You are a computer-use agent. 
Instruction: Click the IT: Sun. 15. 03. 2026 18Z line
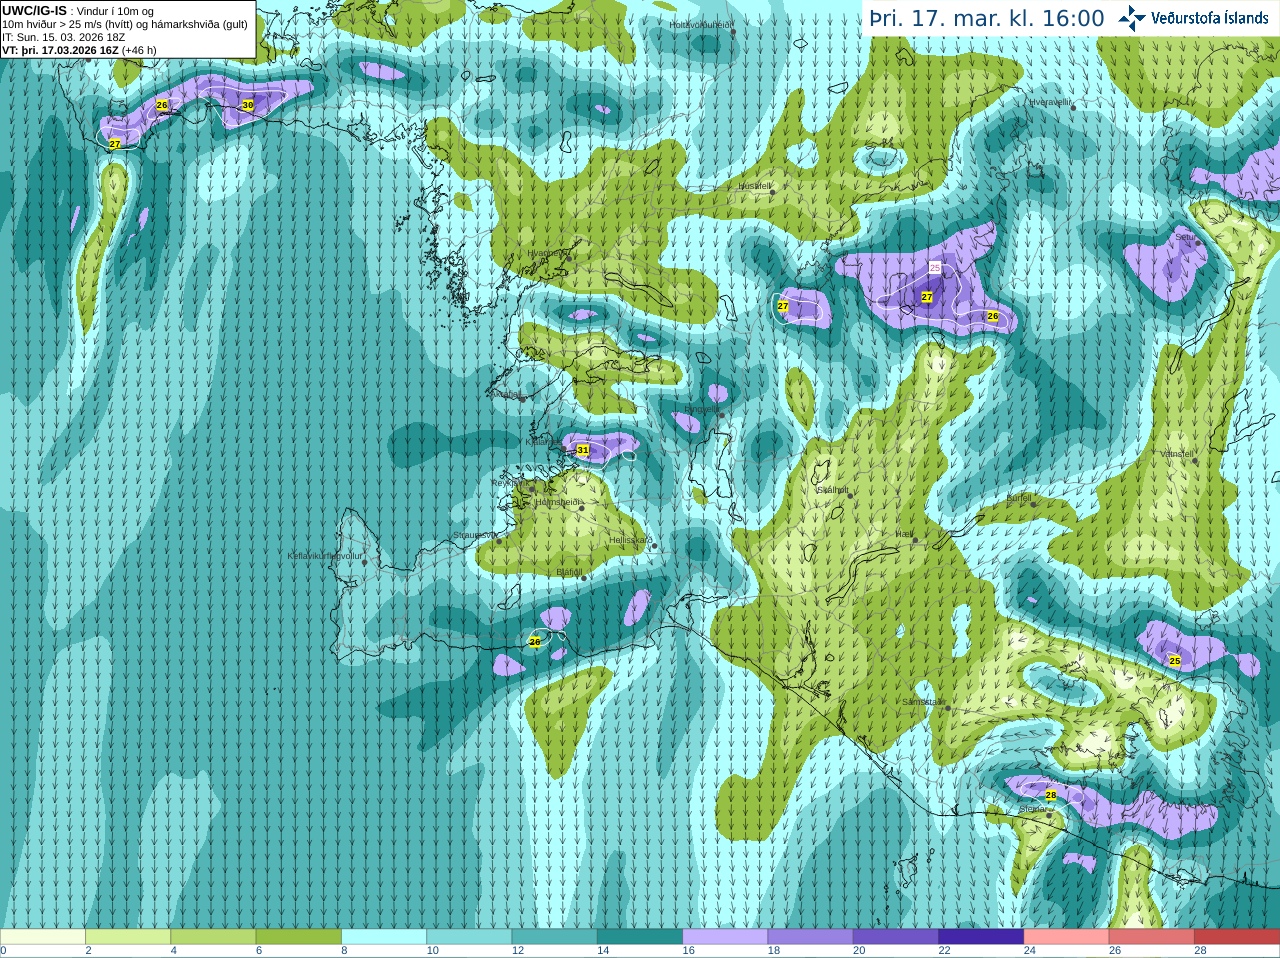click(x=63, y=37)
